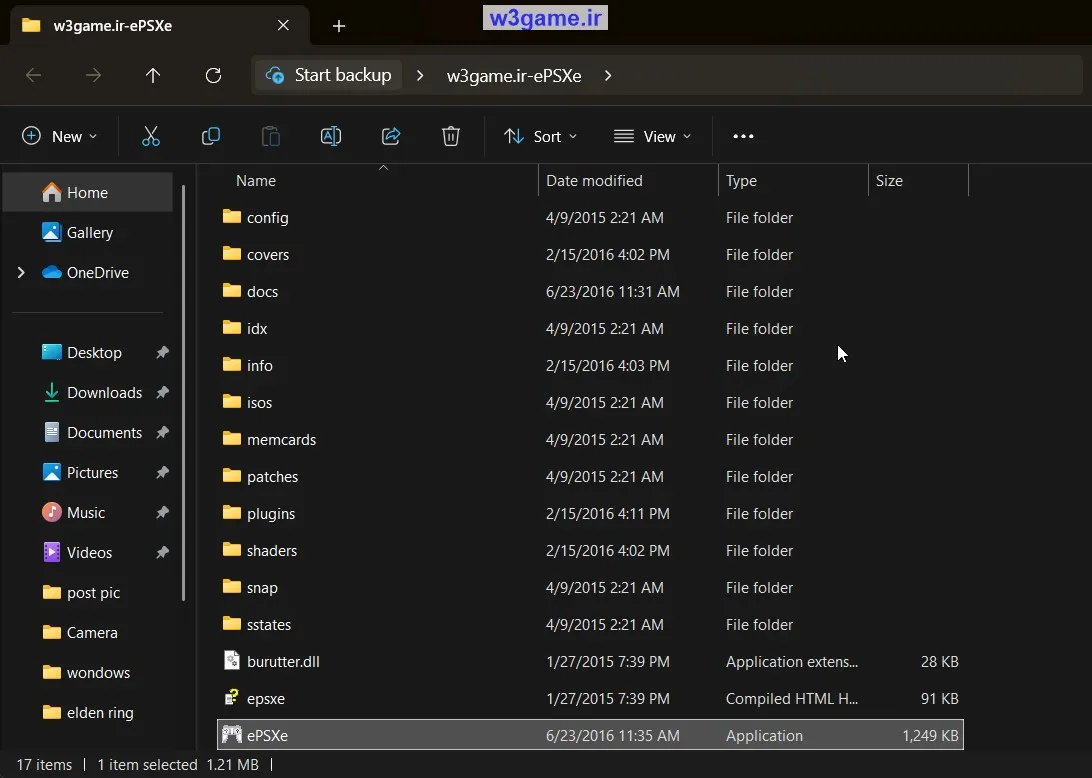Viewport: 1092px width, 778px height.
Task: Open the elden ring folder in sidebar
Action: [88, 713]
